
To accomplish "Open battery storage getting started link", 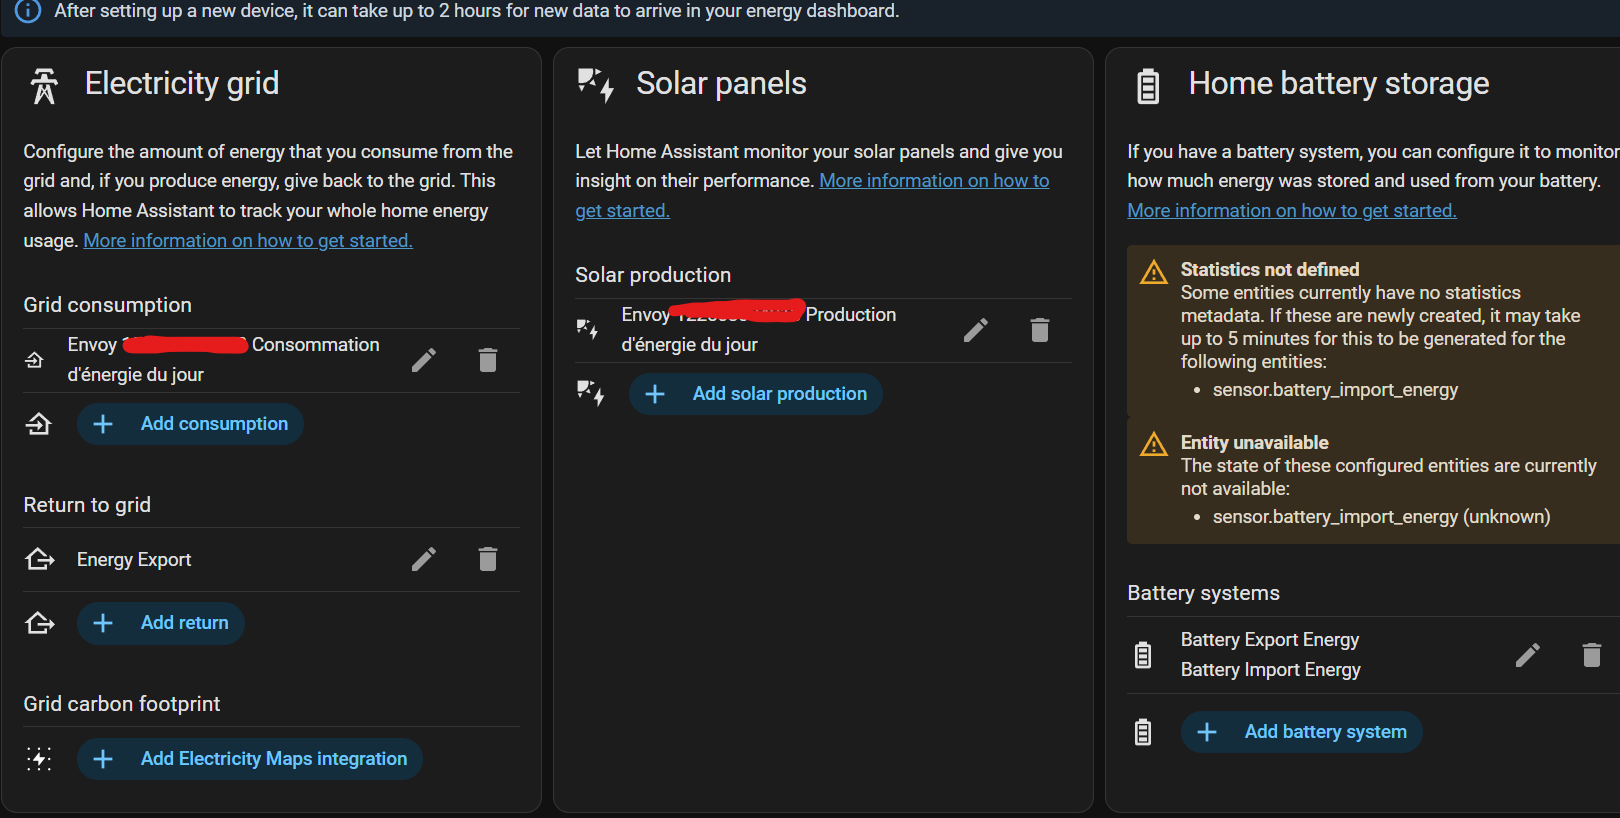I will (1291, 211).
